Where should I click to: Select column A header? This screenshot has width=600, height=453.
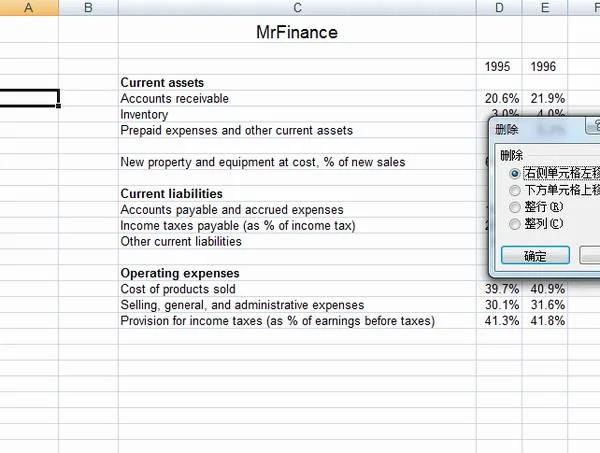tap(28, 8)
